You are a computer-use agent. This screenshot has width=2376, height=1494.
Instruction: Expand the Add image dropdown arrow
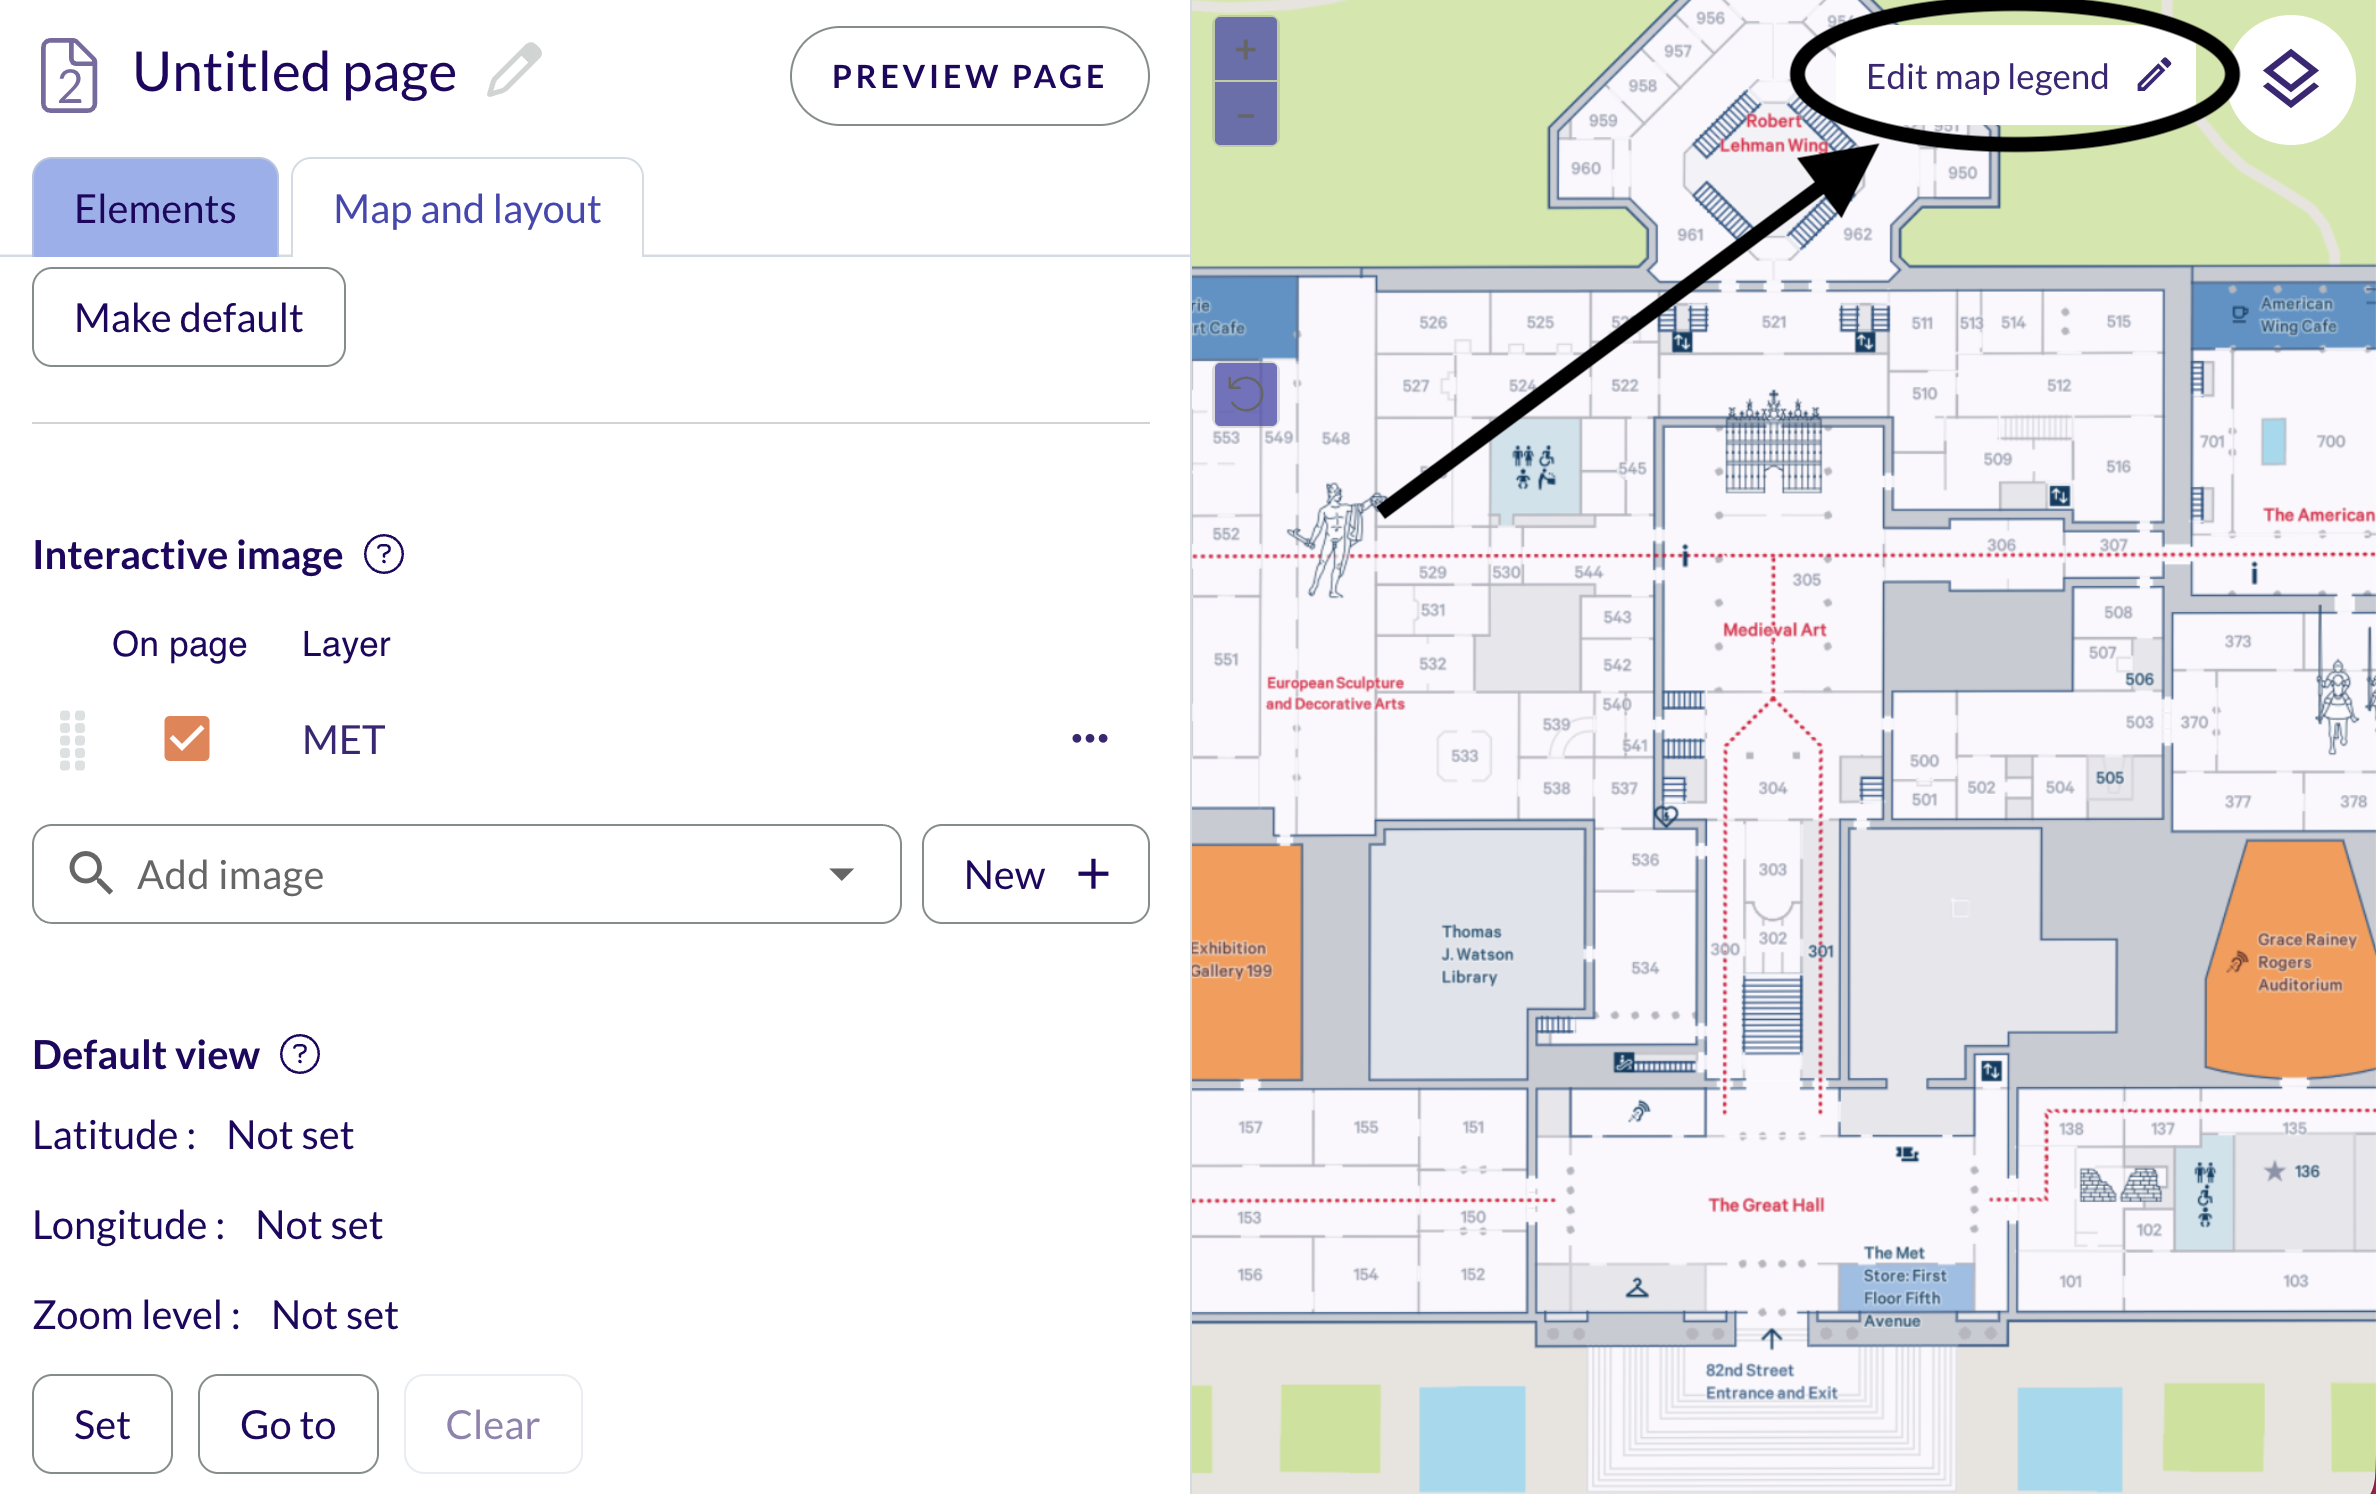coord(842,874)
